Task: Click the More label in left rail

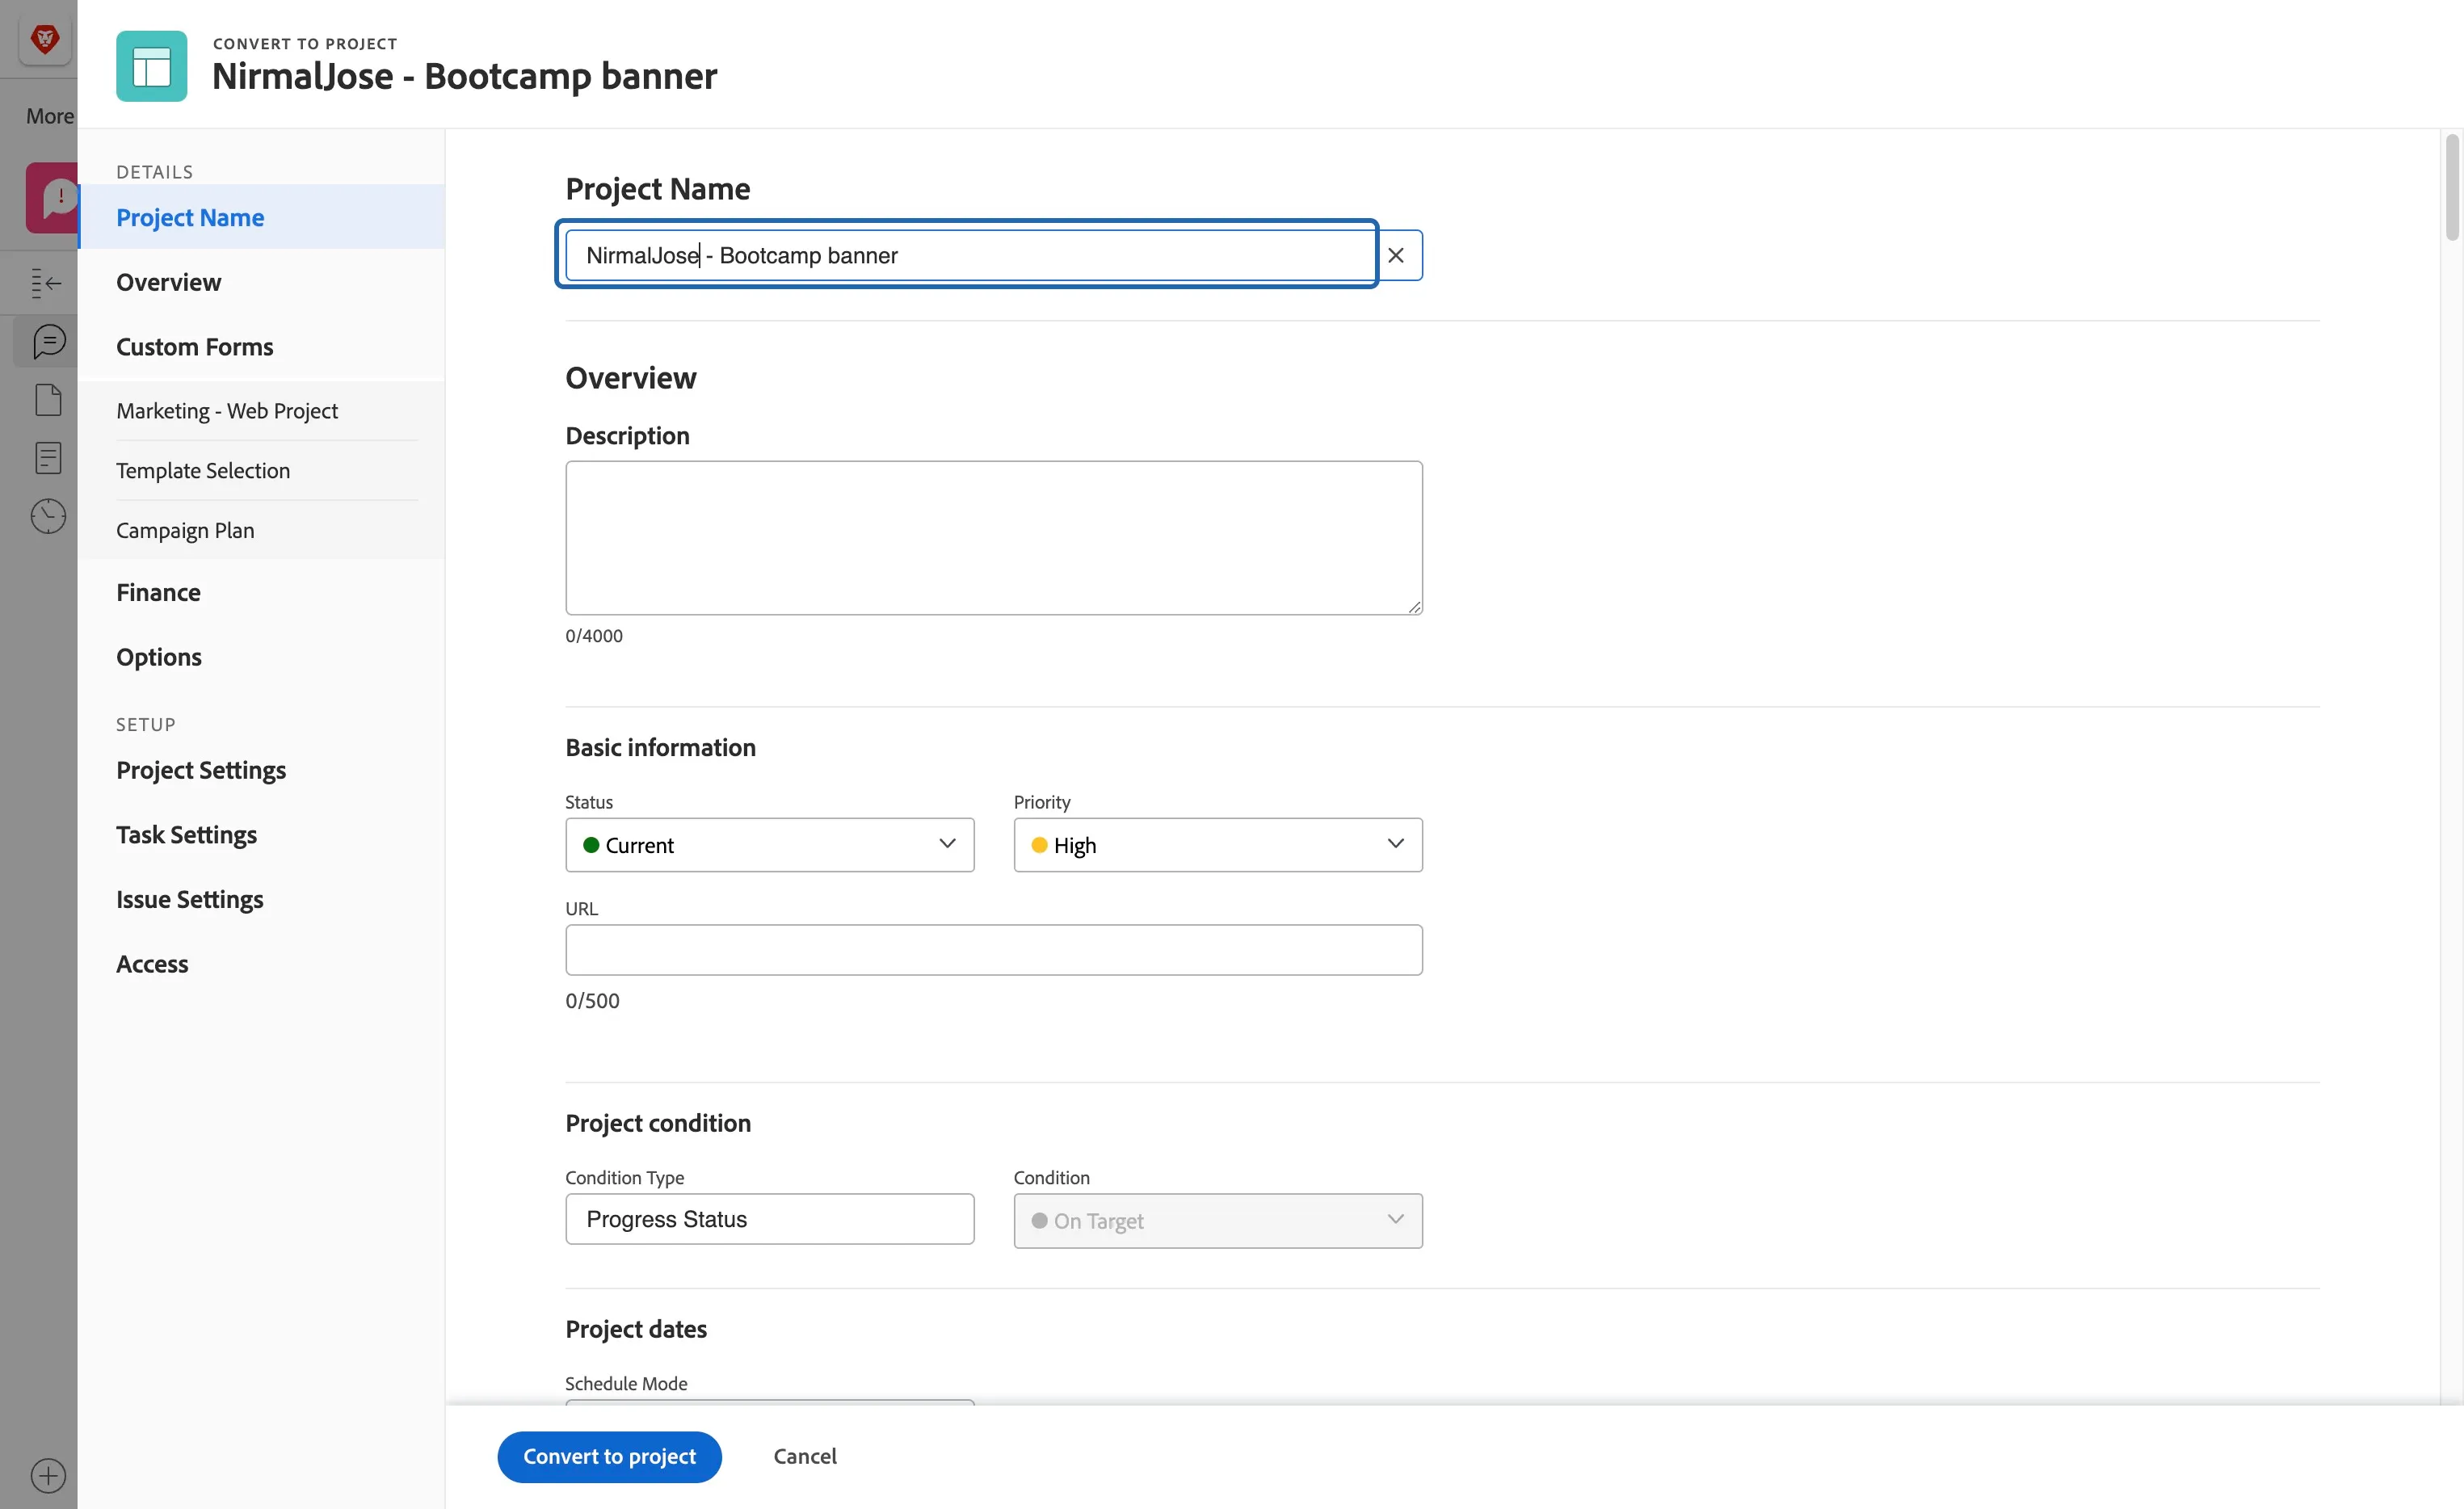Action: coord(50,116)
